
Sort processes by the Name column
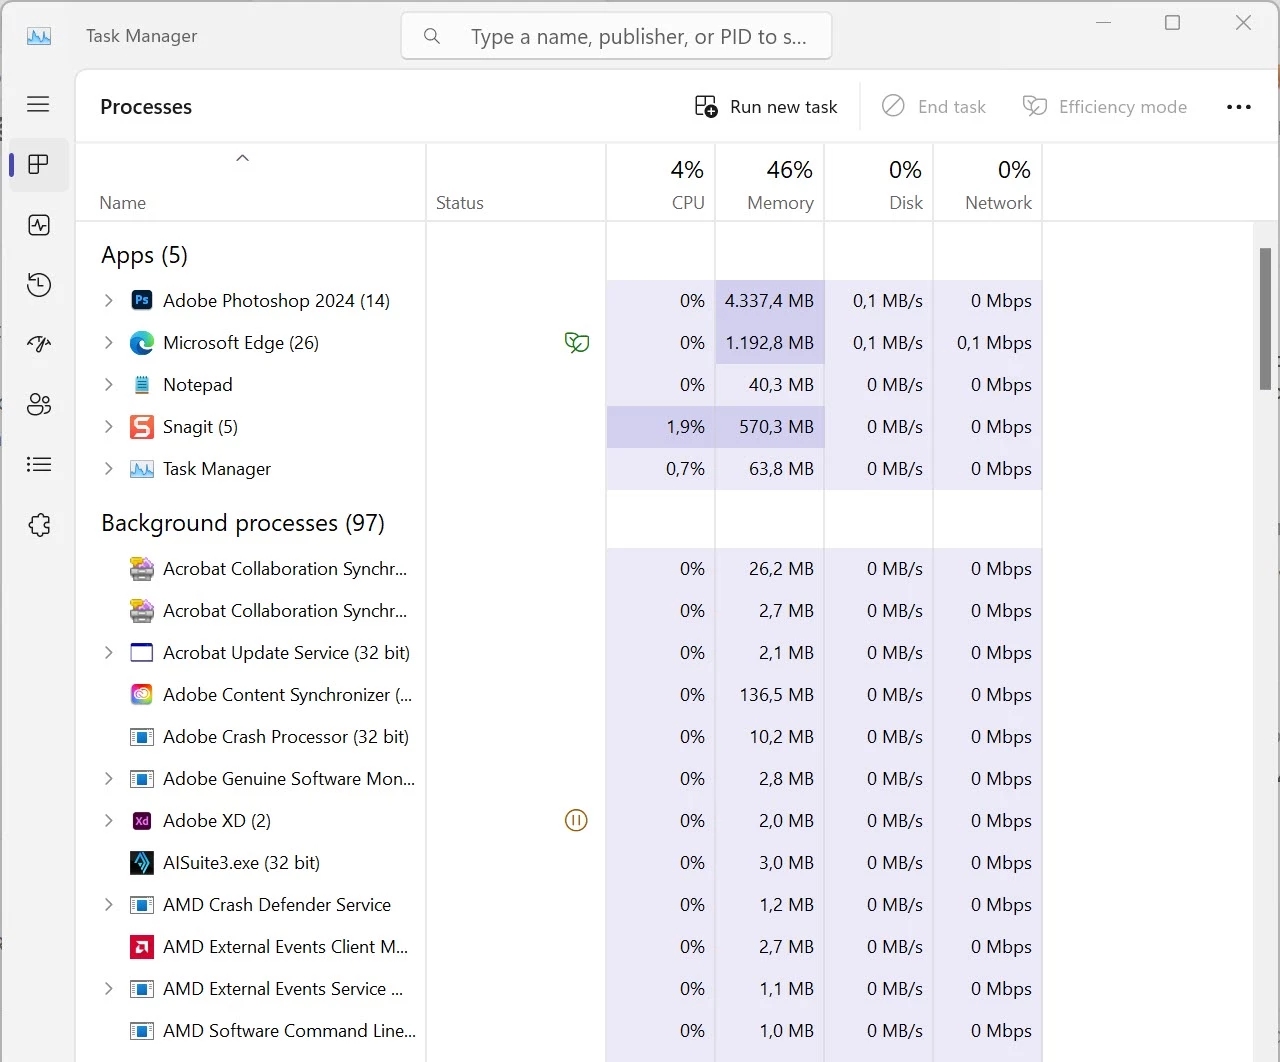click(x=251, y=183)
